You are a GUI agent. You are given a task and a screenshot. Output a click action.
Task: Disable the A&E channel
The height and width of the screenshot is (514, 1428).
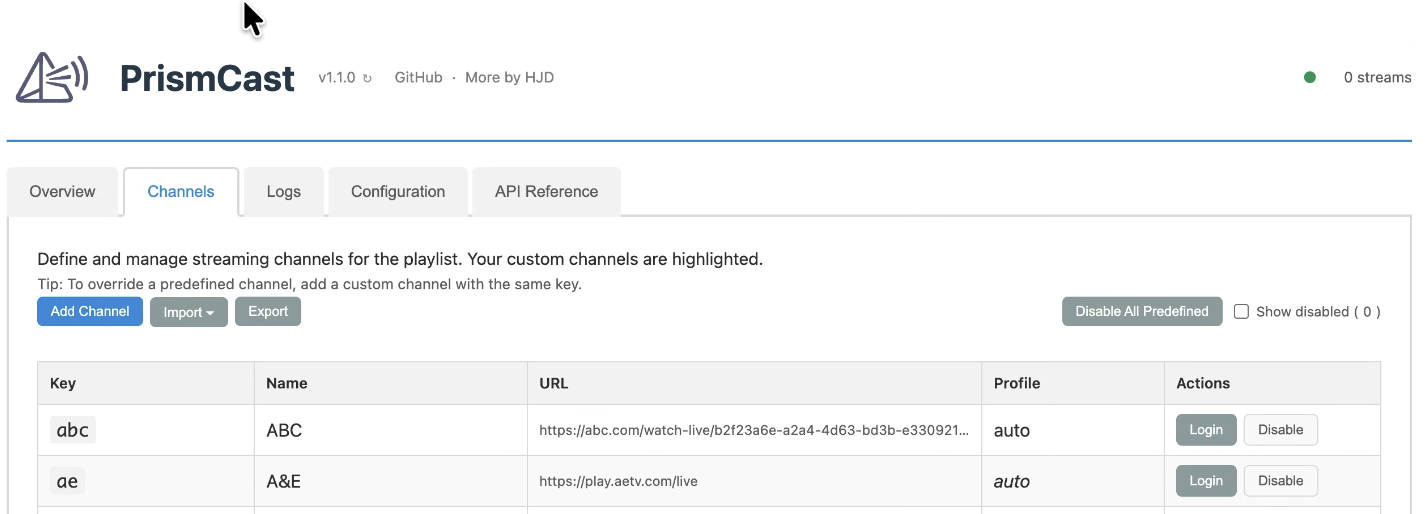click(x=1280, y=481)
